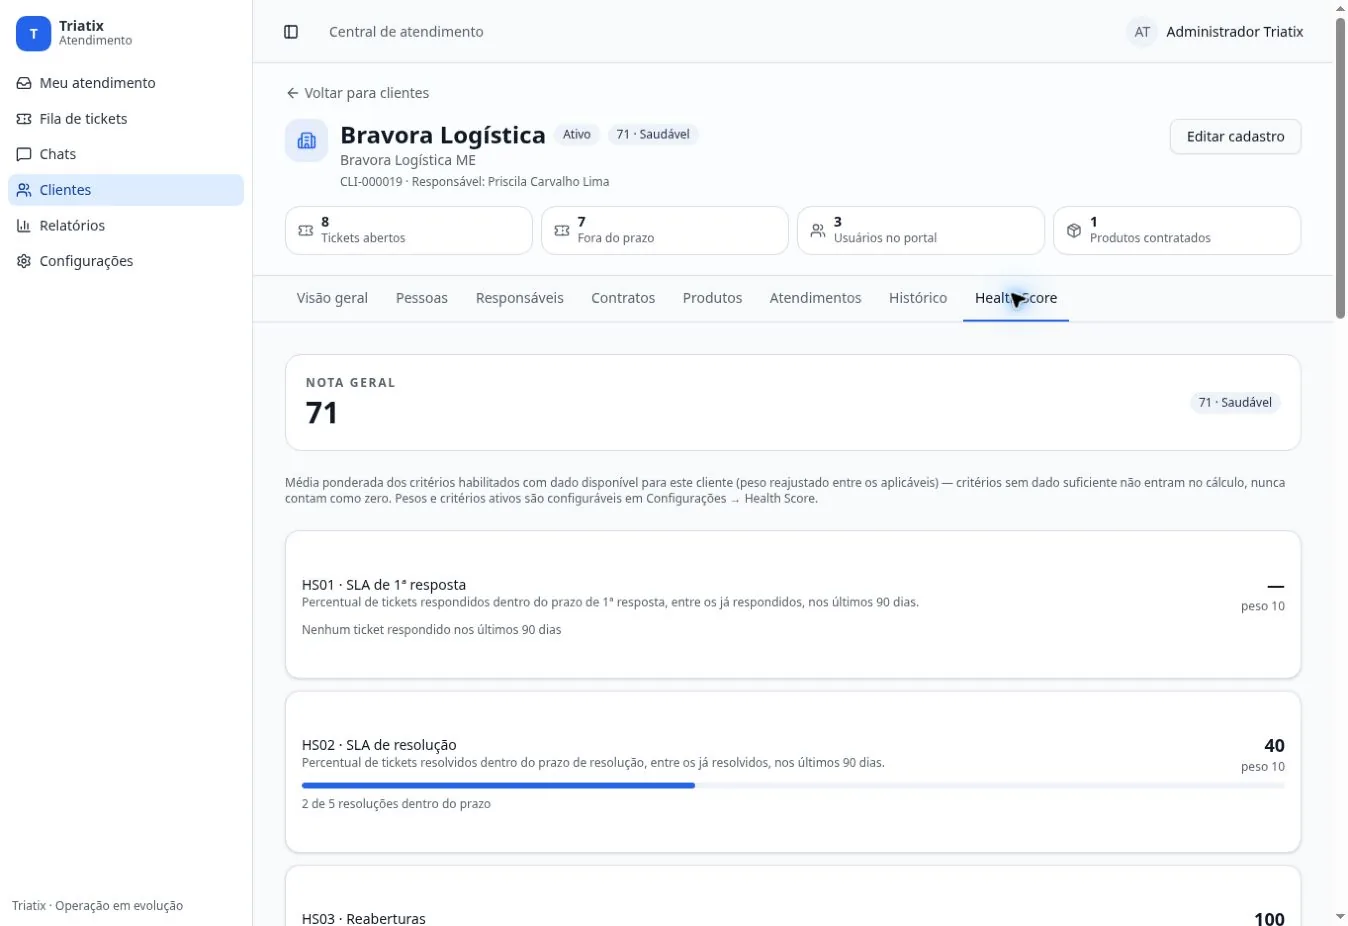Click the Produtos contratados card
The width and height of the screenshot is (1348, 926).
(1177, 231)
